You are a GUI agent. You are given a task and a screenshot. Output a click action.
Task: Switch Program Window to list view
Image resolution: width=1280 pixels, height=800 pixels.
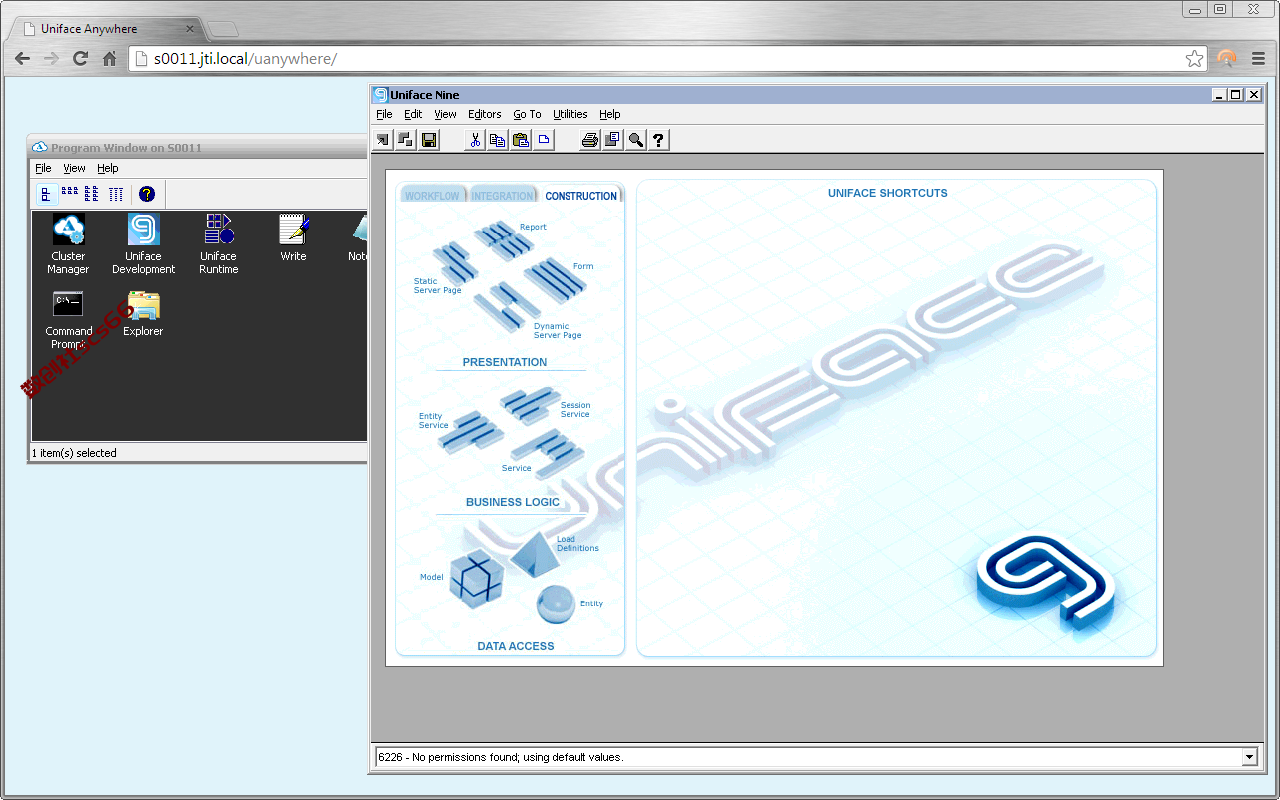click(x=92, y=194)
